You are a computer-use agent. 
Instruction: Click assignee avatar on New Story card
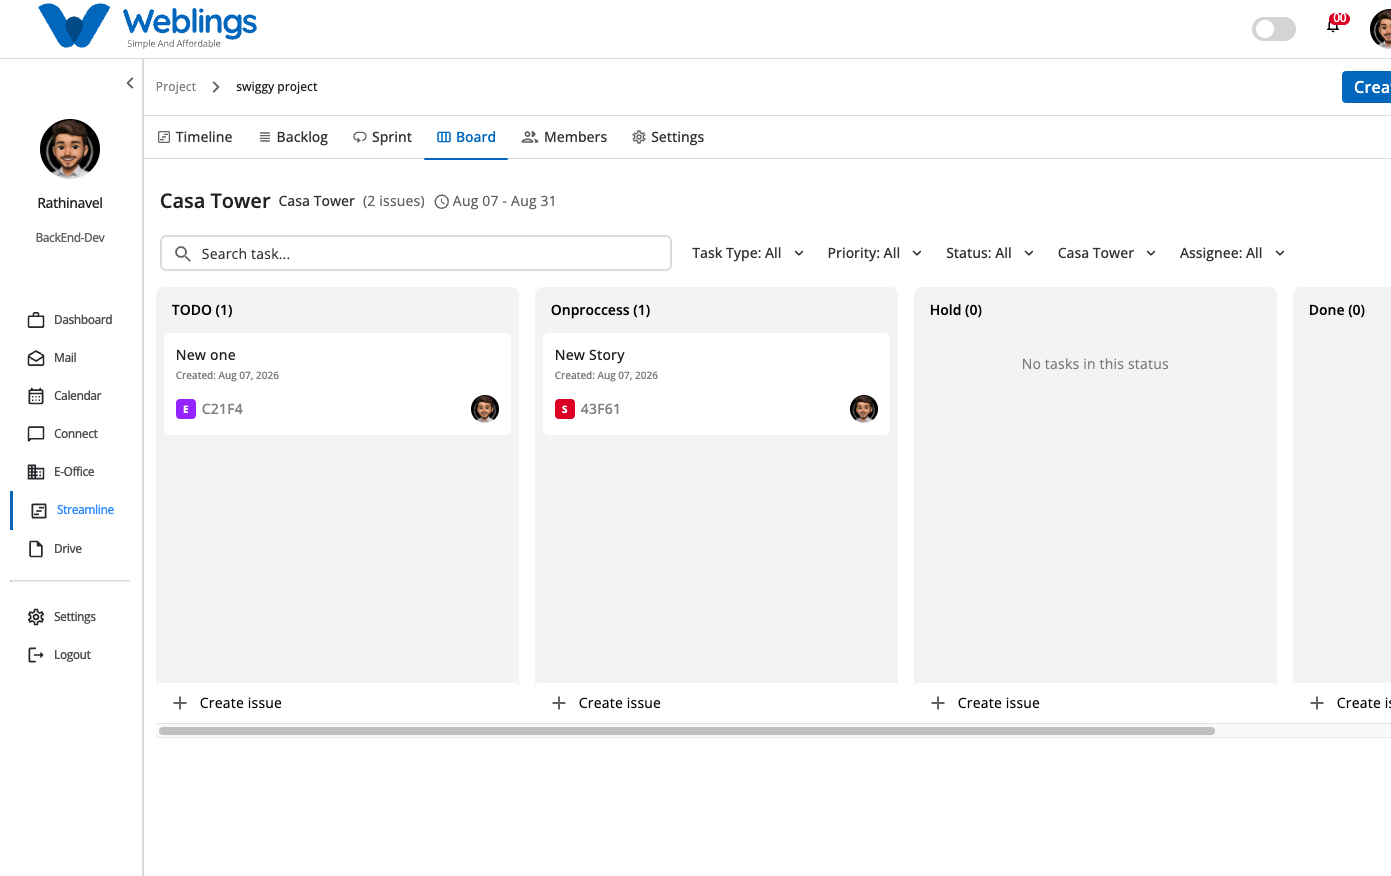(x=864, y=409)
